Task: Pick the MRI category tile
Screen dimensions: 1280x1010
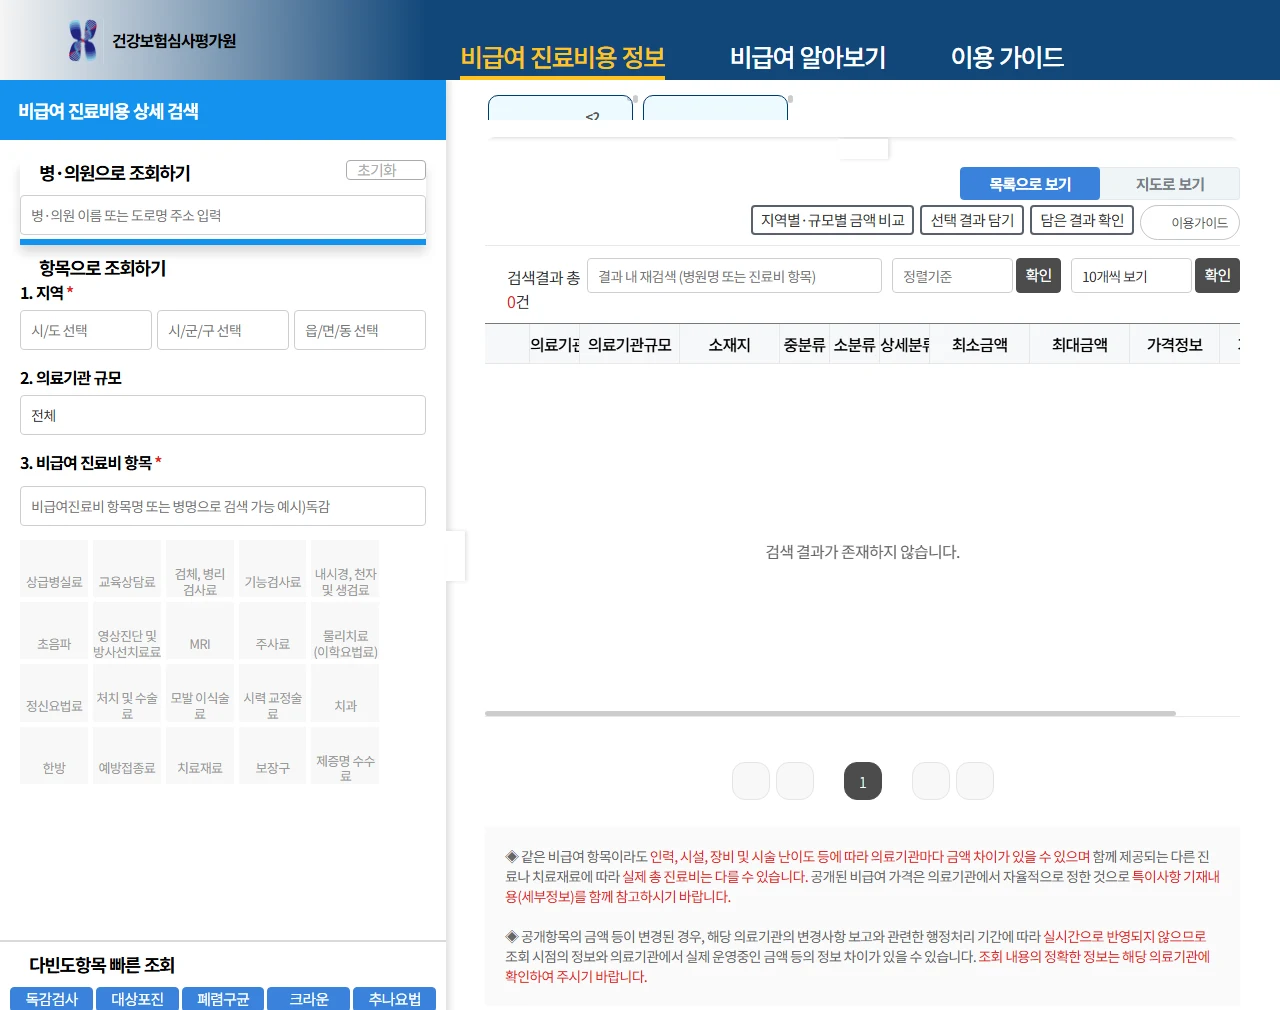Action: 200,631
